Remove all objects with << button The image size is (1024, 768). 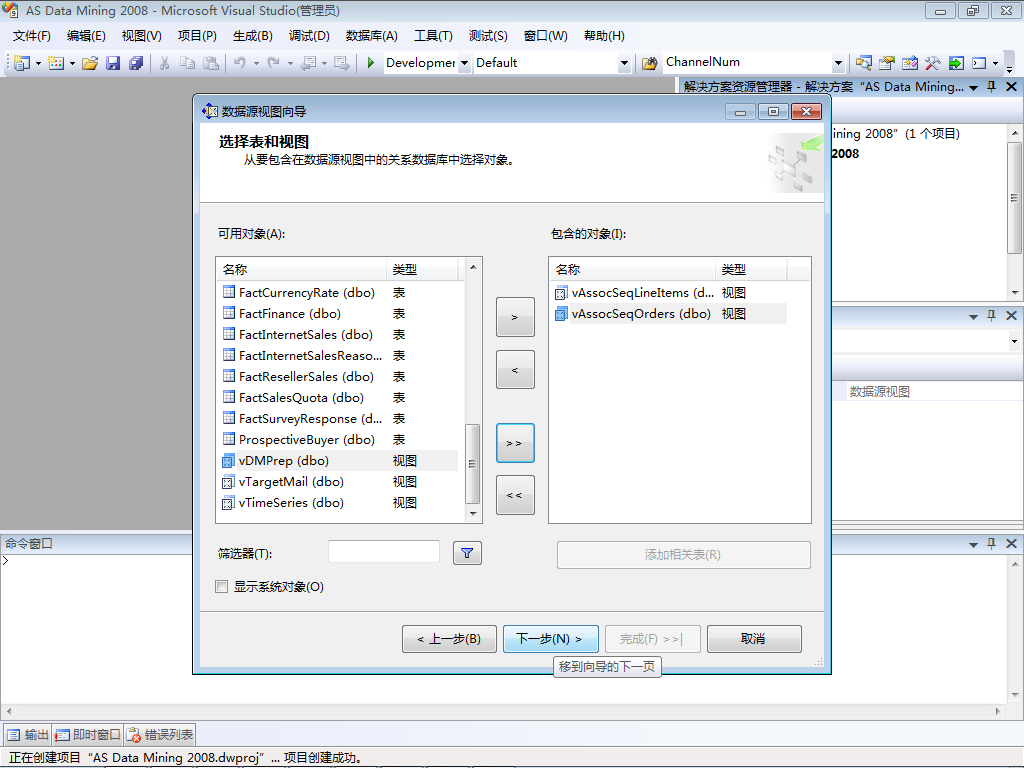coord(515,495)
